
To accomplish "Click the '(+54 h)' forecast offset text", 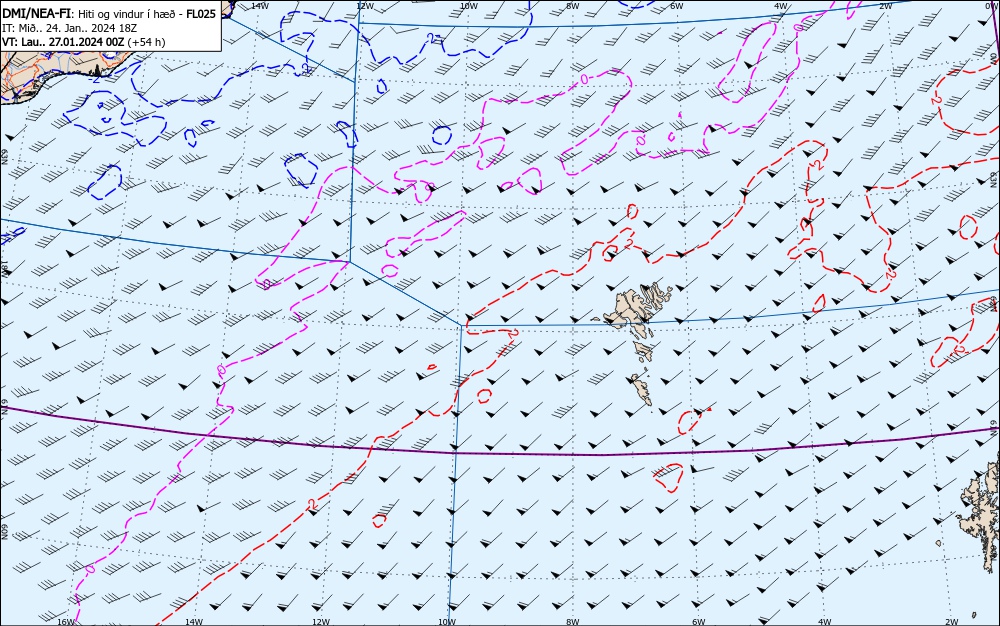I will (x=146, y=42).
